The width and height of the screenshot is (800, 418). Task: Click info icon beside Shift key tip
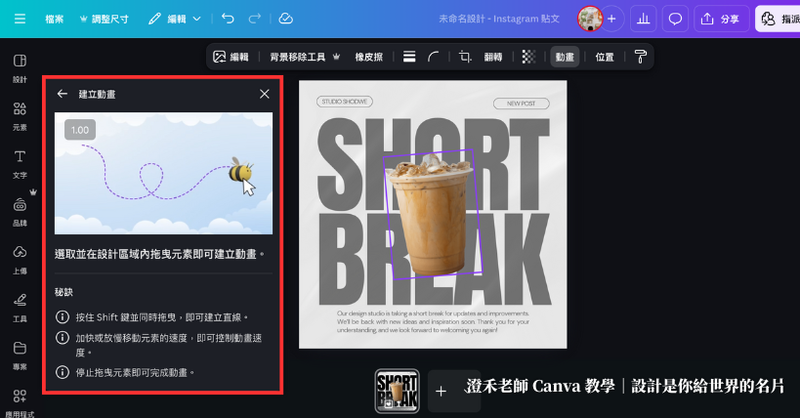click(62, 317)
